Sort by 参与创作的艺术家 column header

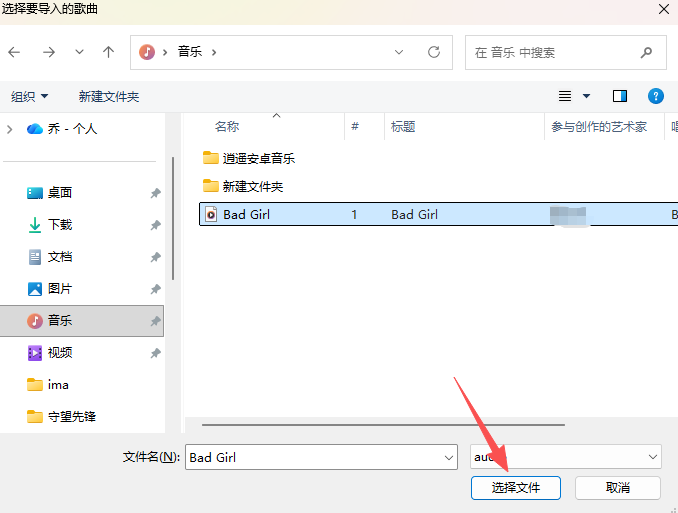coord(599,127)
